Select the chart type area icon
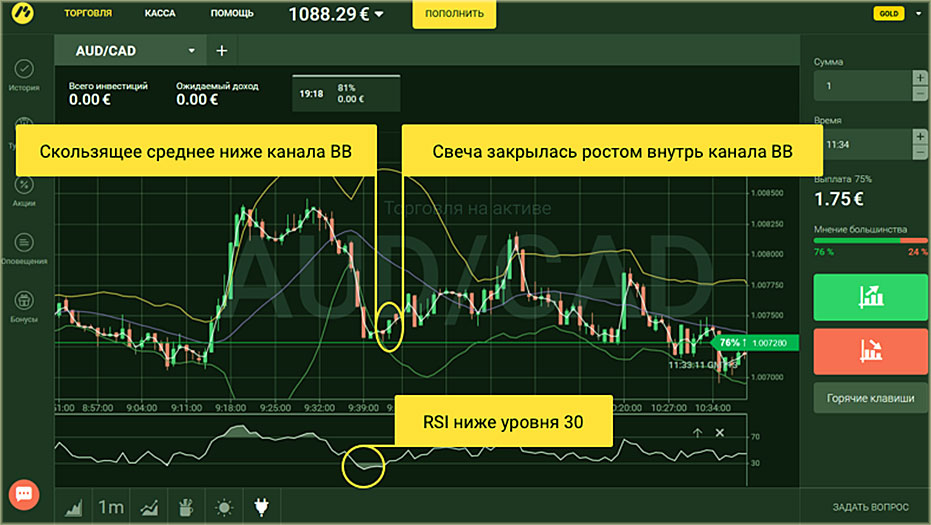Image resolution: width=931 pixels, height=525 pixels. 73,507
